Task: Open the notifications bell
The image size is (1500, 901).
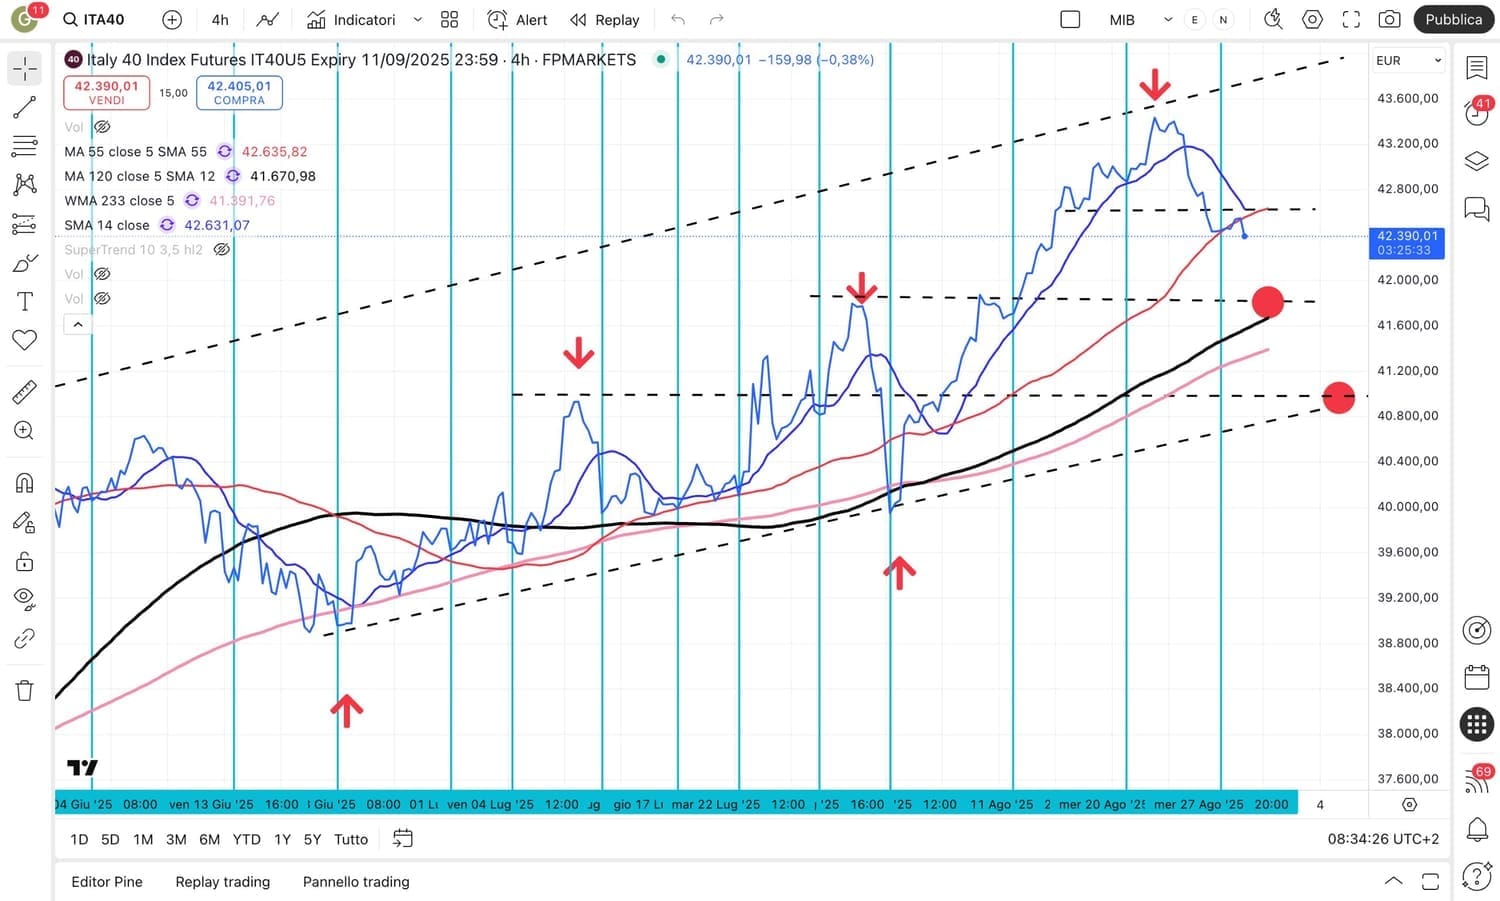Action: (1477, 829)
